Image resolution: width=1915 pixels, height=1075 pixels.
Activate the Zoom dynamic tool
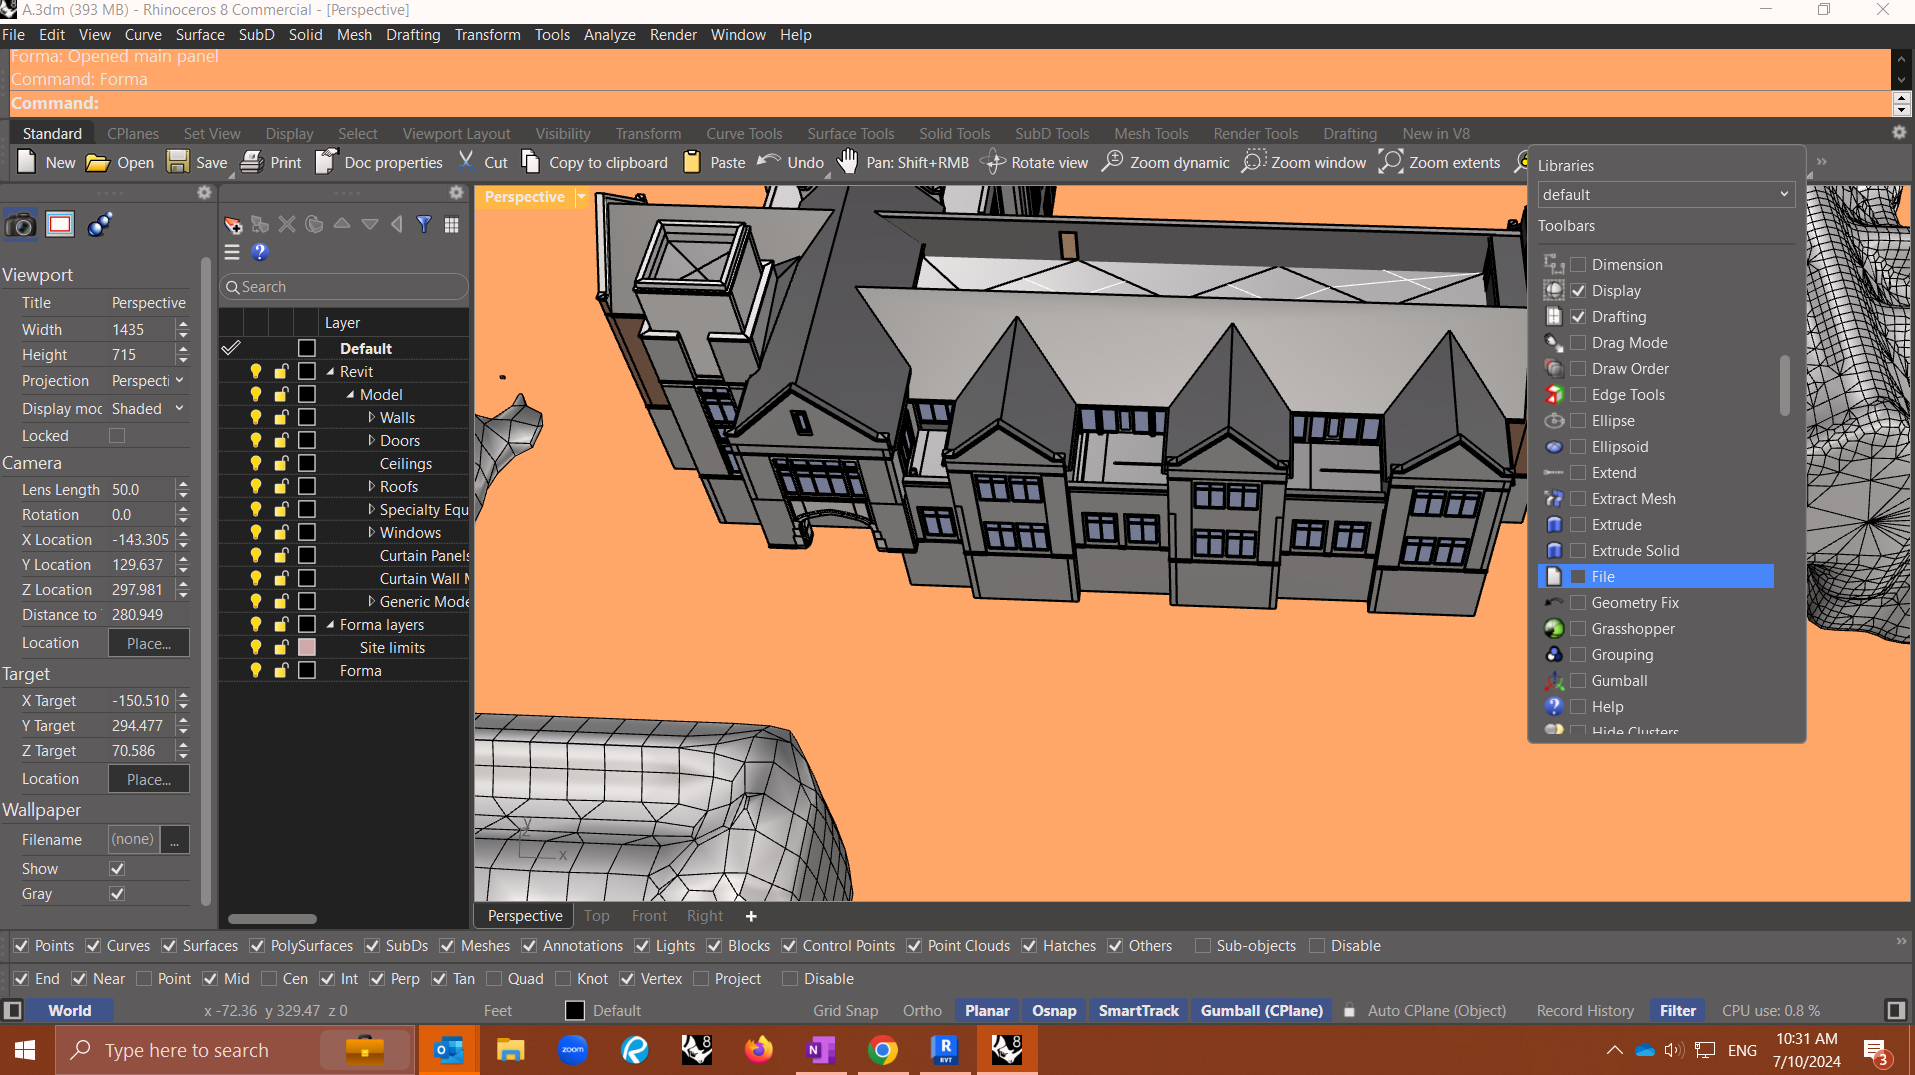point(1112,162)
